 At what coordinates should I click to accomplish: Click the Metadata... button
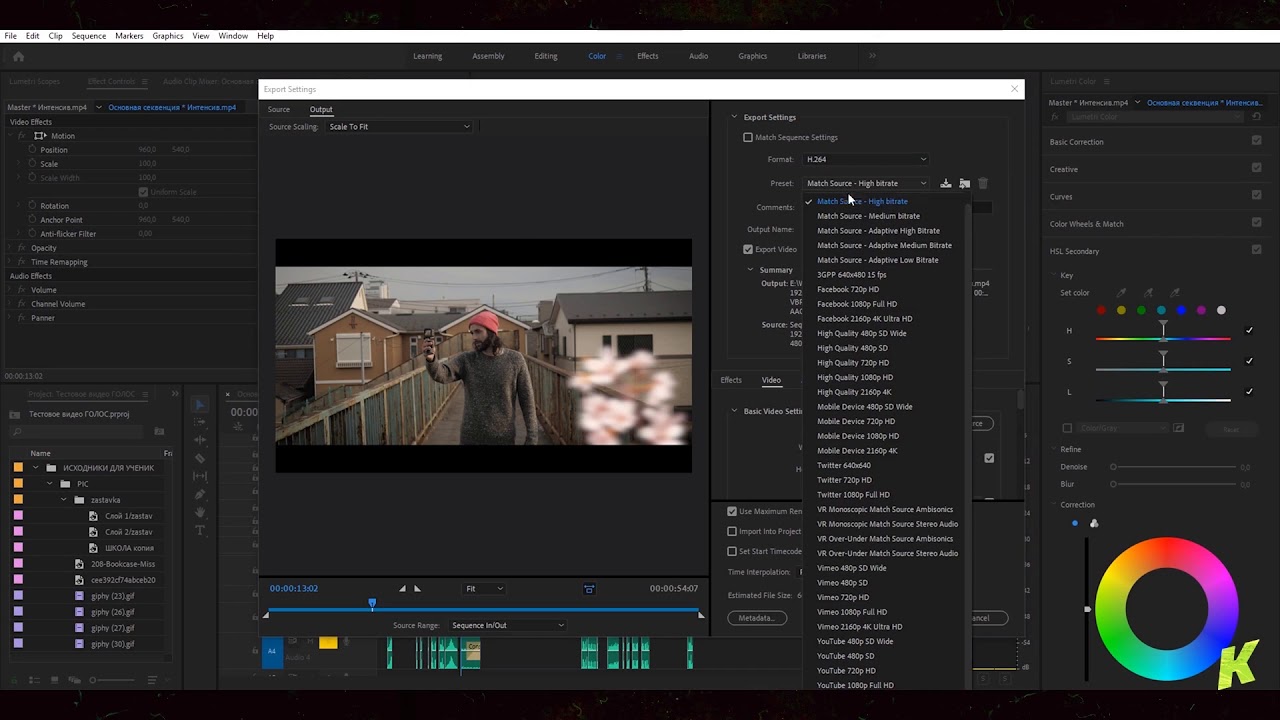click(x=757, y=618)
